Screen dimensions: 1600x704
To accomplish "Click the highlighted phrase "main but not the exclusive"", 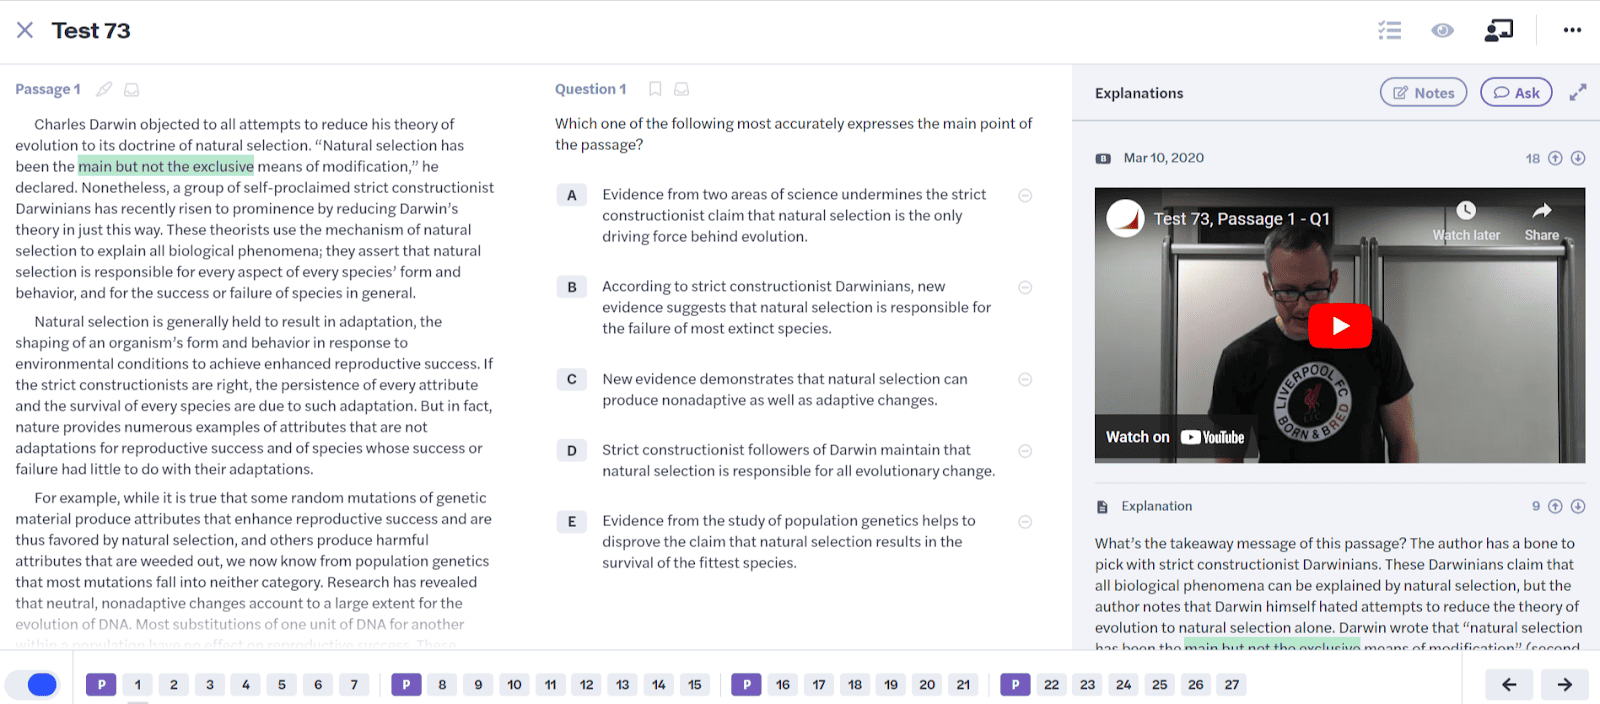I will (x=166, y=166).
